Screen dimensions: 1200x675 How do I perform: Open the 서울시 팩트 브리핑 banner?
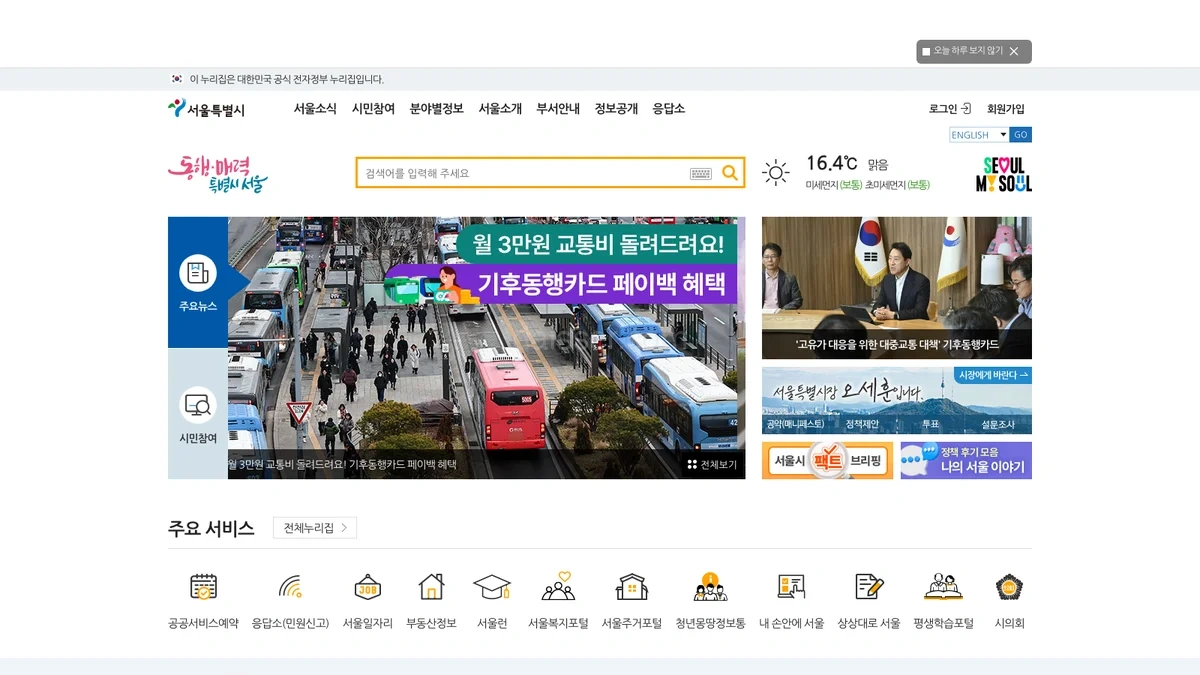(827, 461)
